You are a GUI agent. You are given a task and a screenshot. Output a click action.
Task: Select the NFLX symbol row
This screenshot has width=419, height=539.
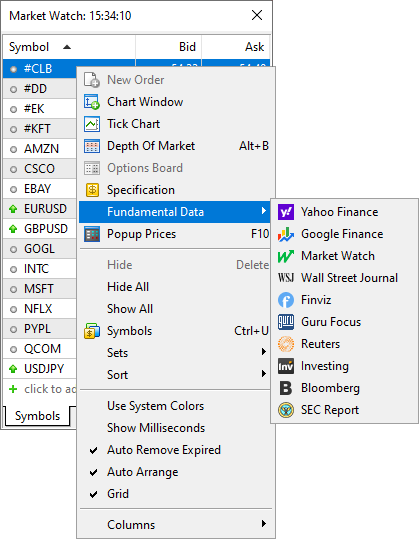tap(40, 309)
